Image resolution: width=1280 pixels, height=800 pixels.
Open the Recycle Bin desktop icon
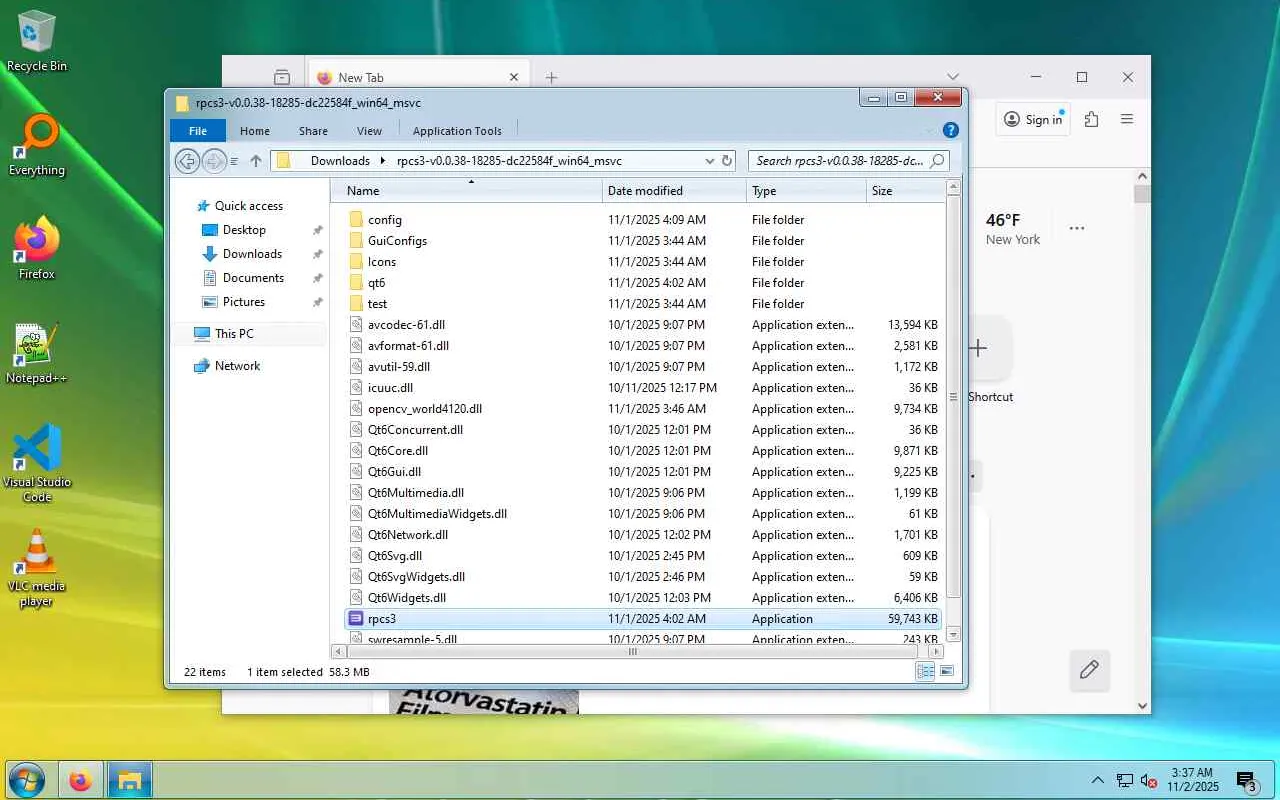coord(37,41)
